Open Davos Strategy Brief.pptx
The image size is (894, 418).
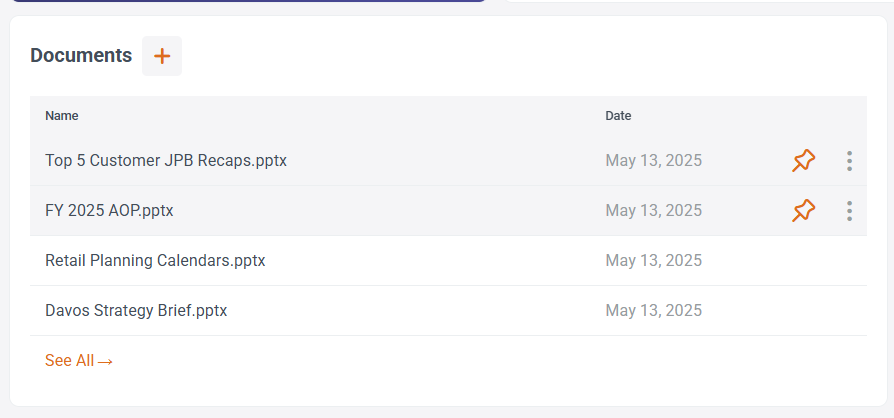(136, 311)
